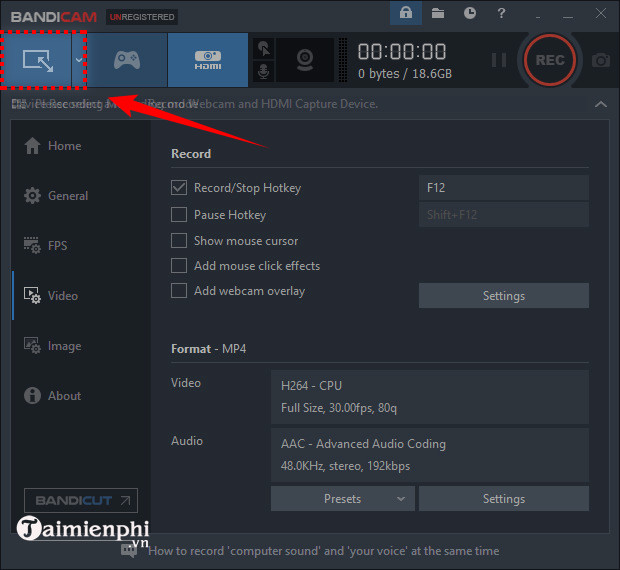Select Screen Recording mode icon
The height and width of the screenshot is (570, 620).
(x=36, y=60)
